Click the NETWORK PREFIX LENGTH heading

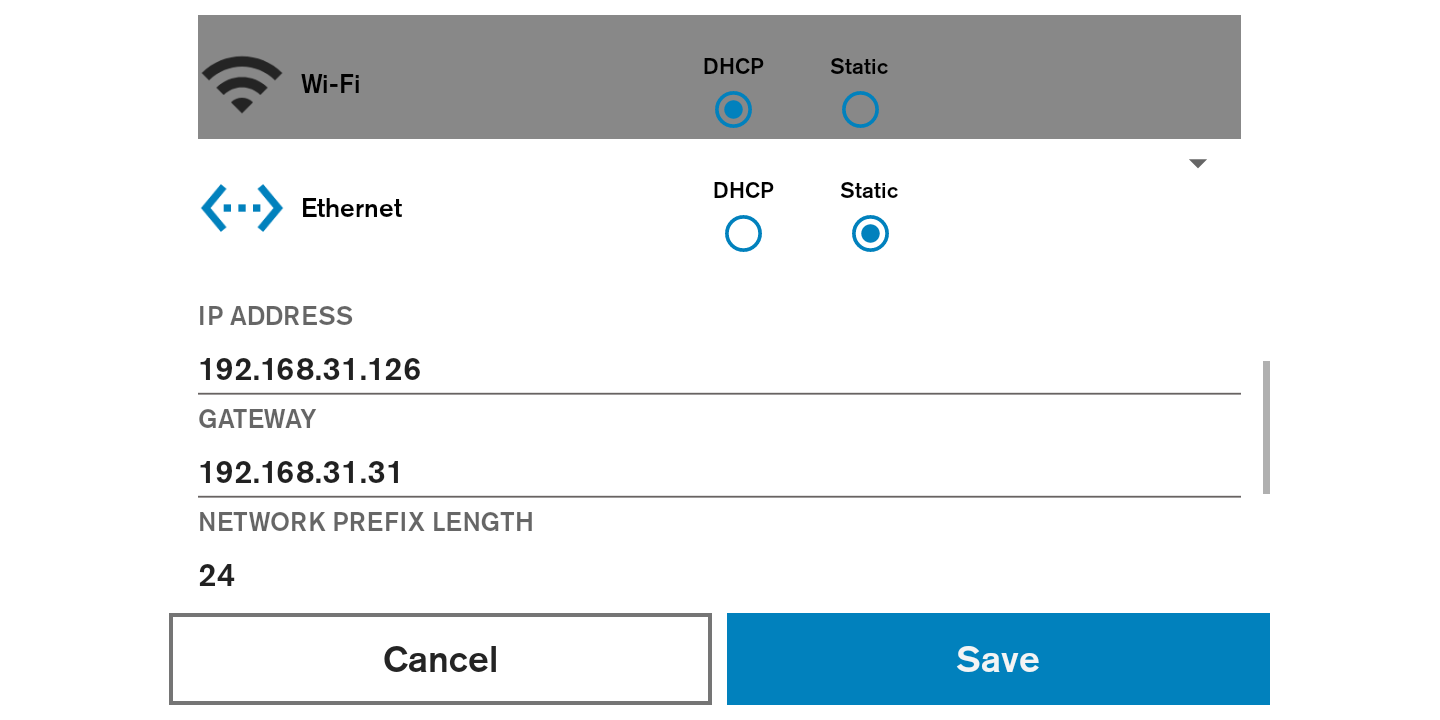366,522
